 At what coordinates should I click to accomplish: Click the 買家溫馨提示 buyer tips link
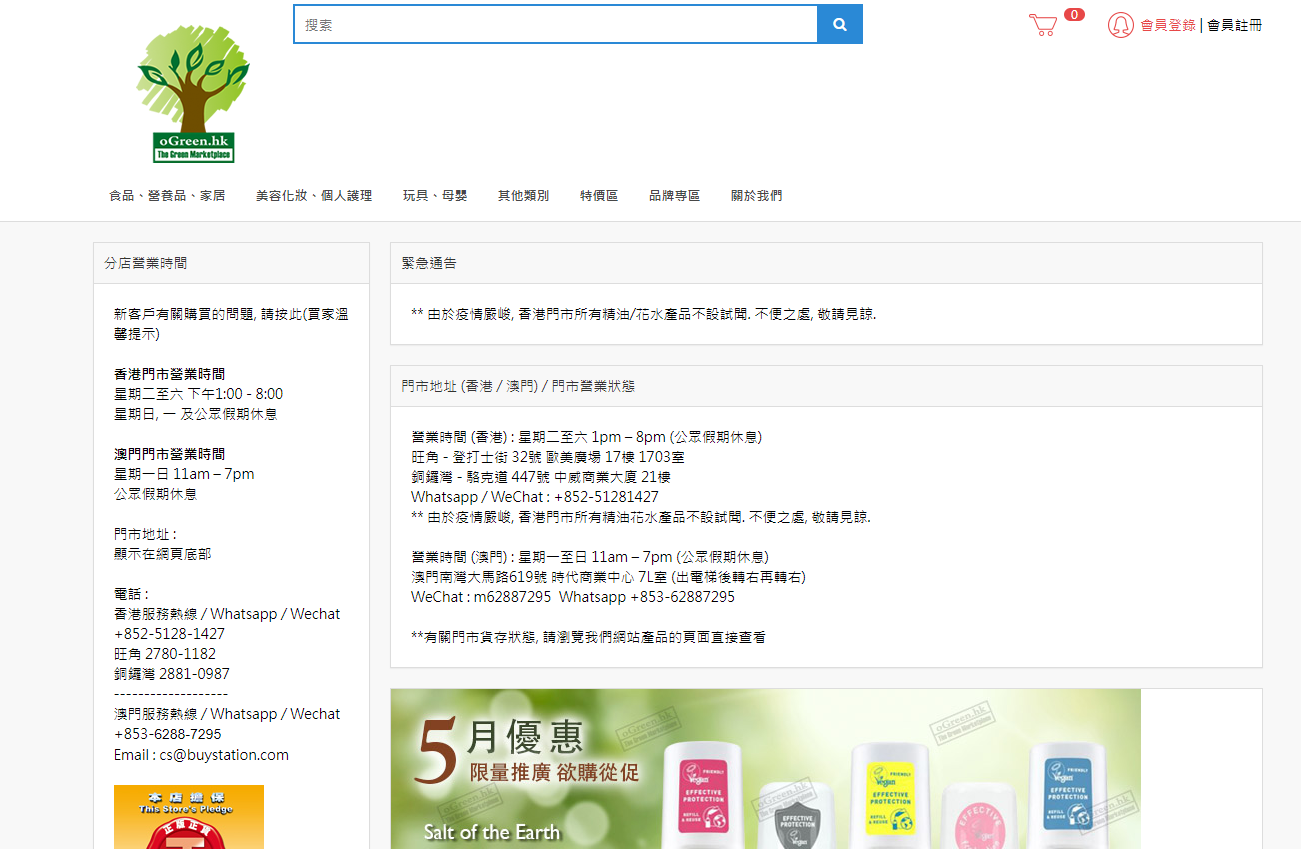231,324
